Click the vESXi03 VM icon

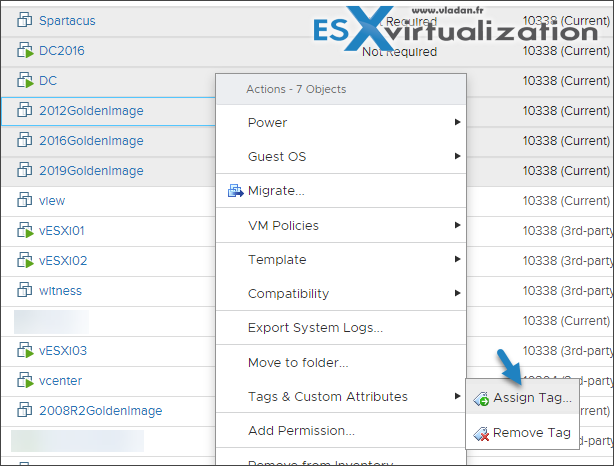click(25, 350)
